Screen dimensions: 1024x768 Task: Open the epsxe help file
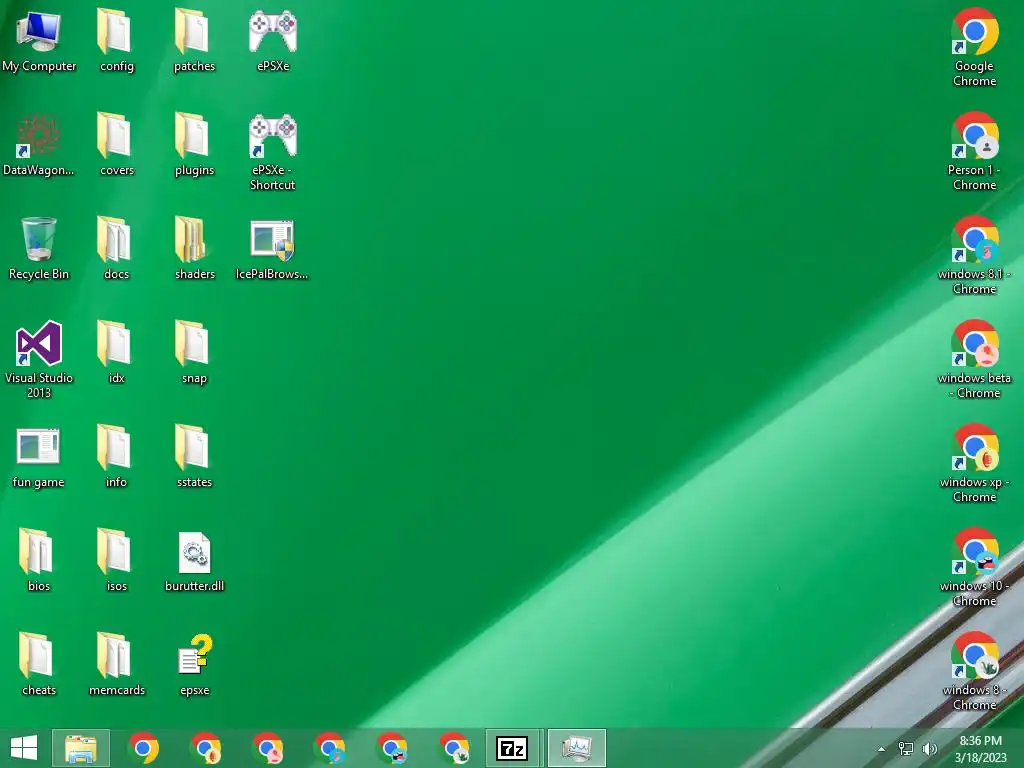(195, 665)
